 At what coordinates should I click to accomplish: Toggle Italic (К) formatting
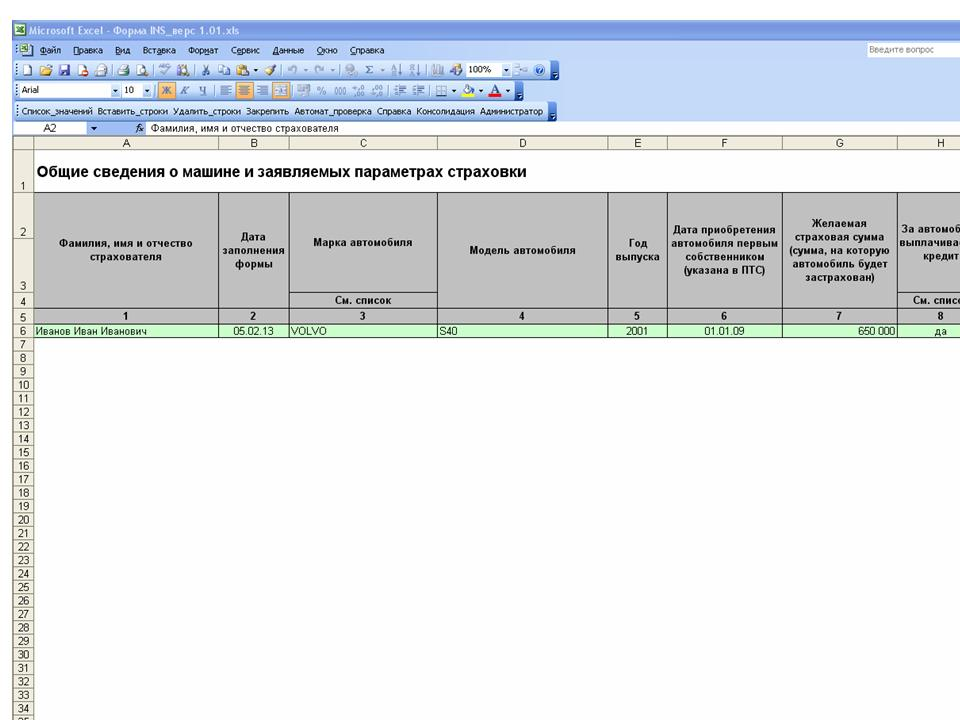coord(184,91)
